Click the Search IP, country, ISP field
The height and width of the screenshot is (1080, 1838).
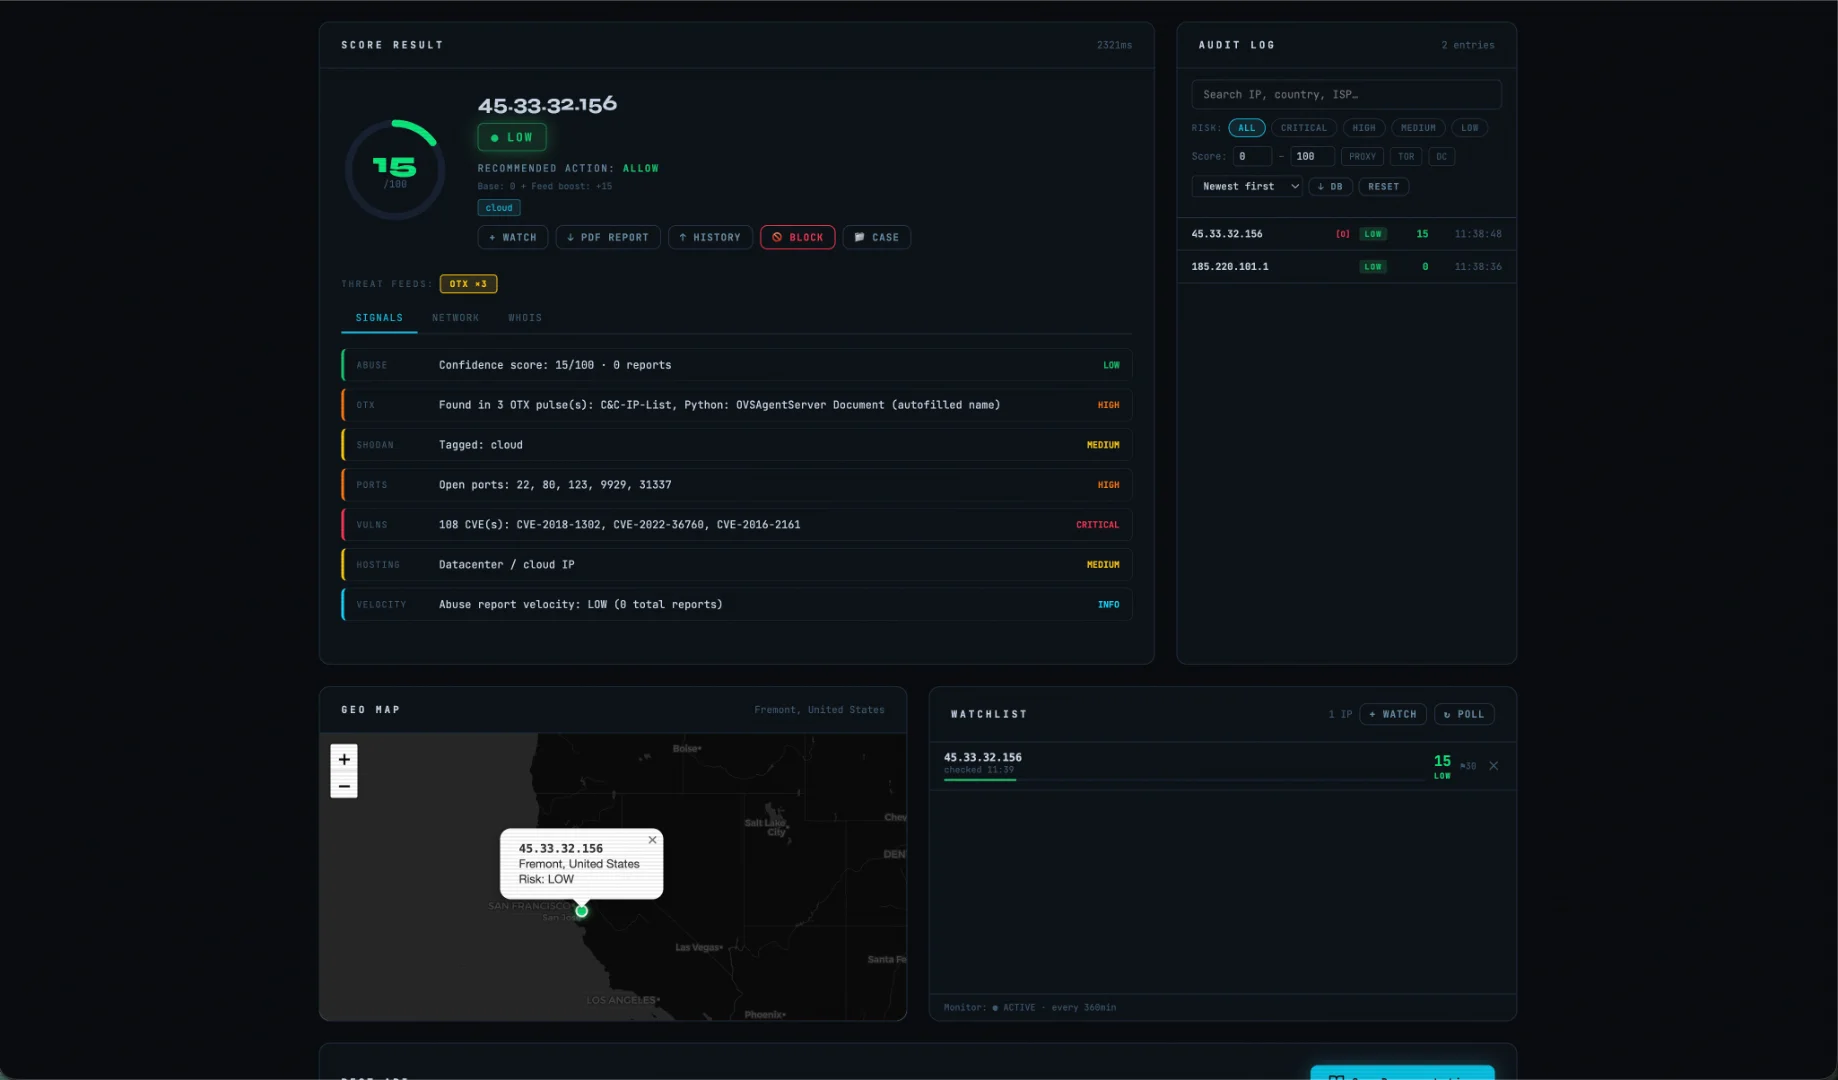click(x=1346, y=94)
